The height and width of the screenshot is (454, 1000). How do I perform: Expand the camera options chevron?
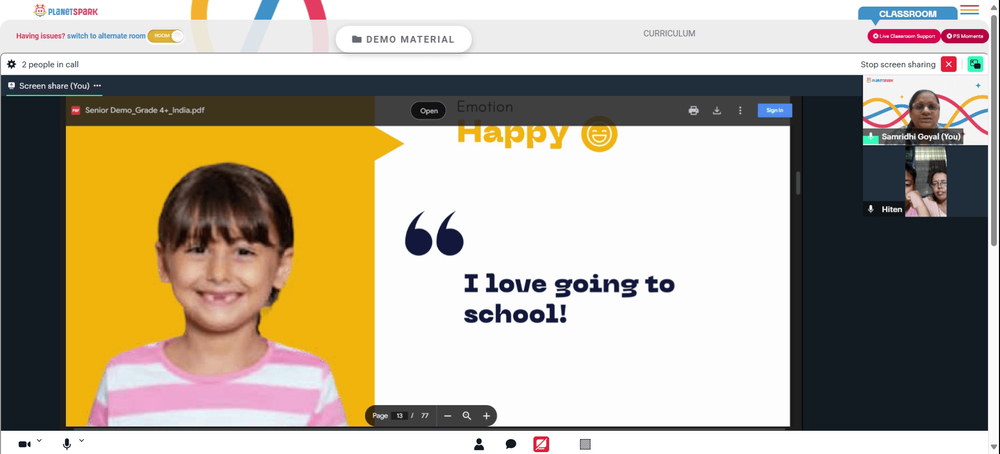tap(39, 441)
